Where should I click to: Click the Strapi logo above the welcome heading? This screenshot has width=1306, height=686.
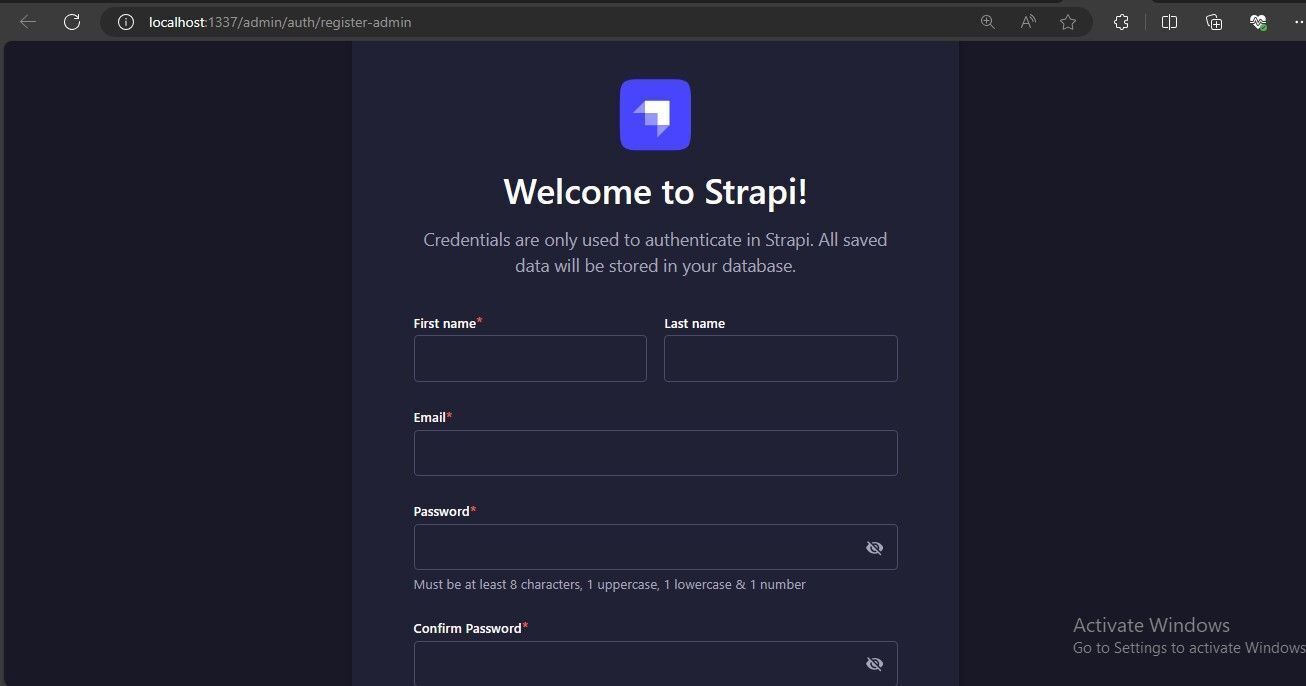(655, 114)
